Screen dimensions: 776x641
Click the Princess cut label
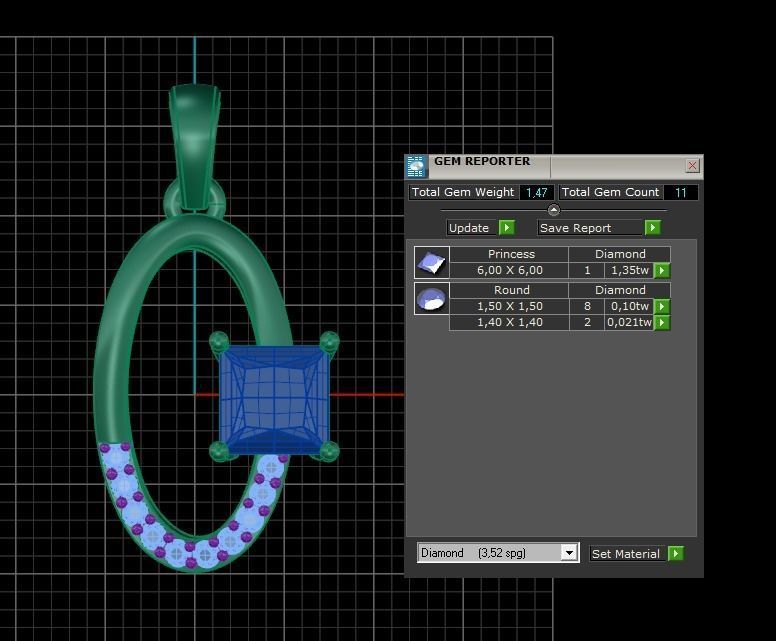pyautogui.click(x=511, y=254)
